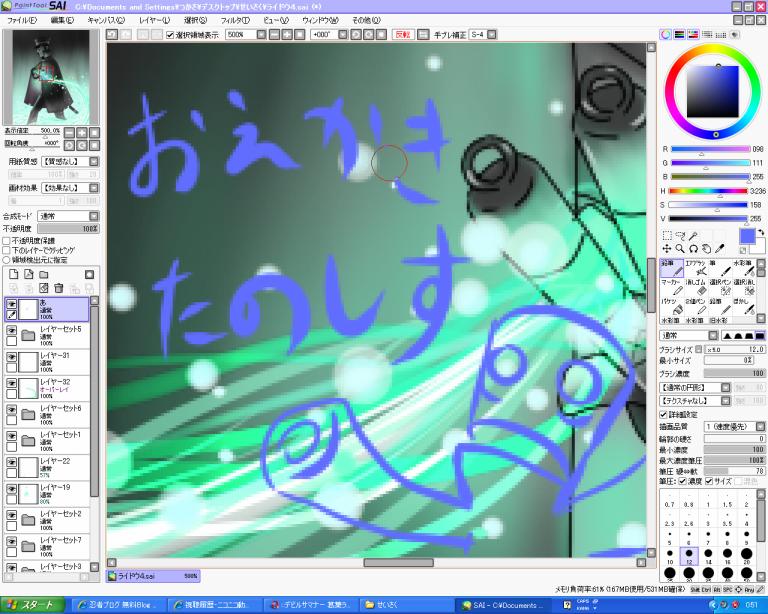Delete the selected layer with trash icon
The width and height of the screenshot is (768, 614).
59,288
